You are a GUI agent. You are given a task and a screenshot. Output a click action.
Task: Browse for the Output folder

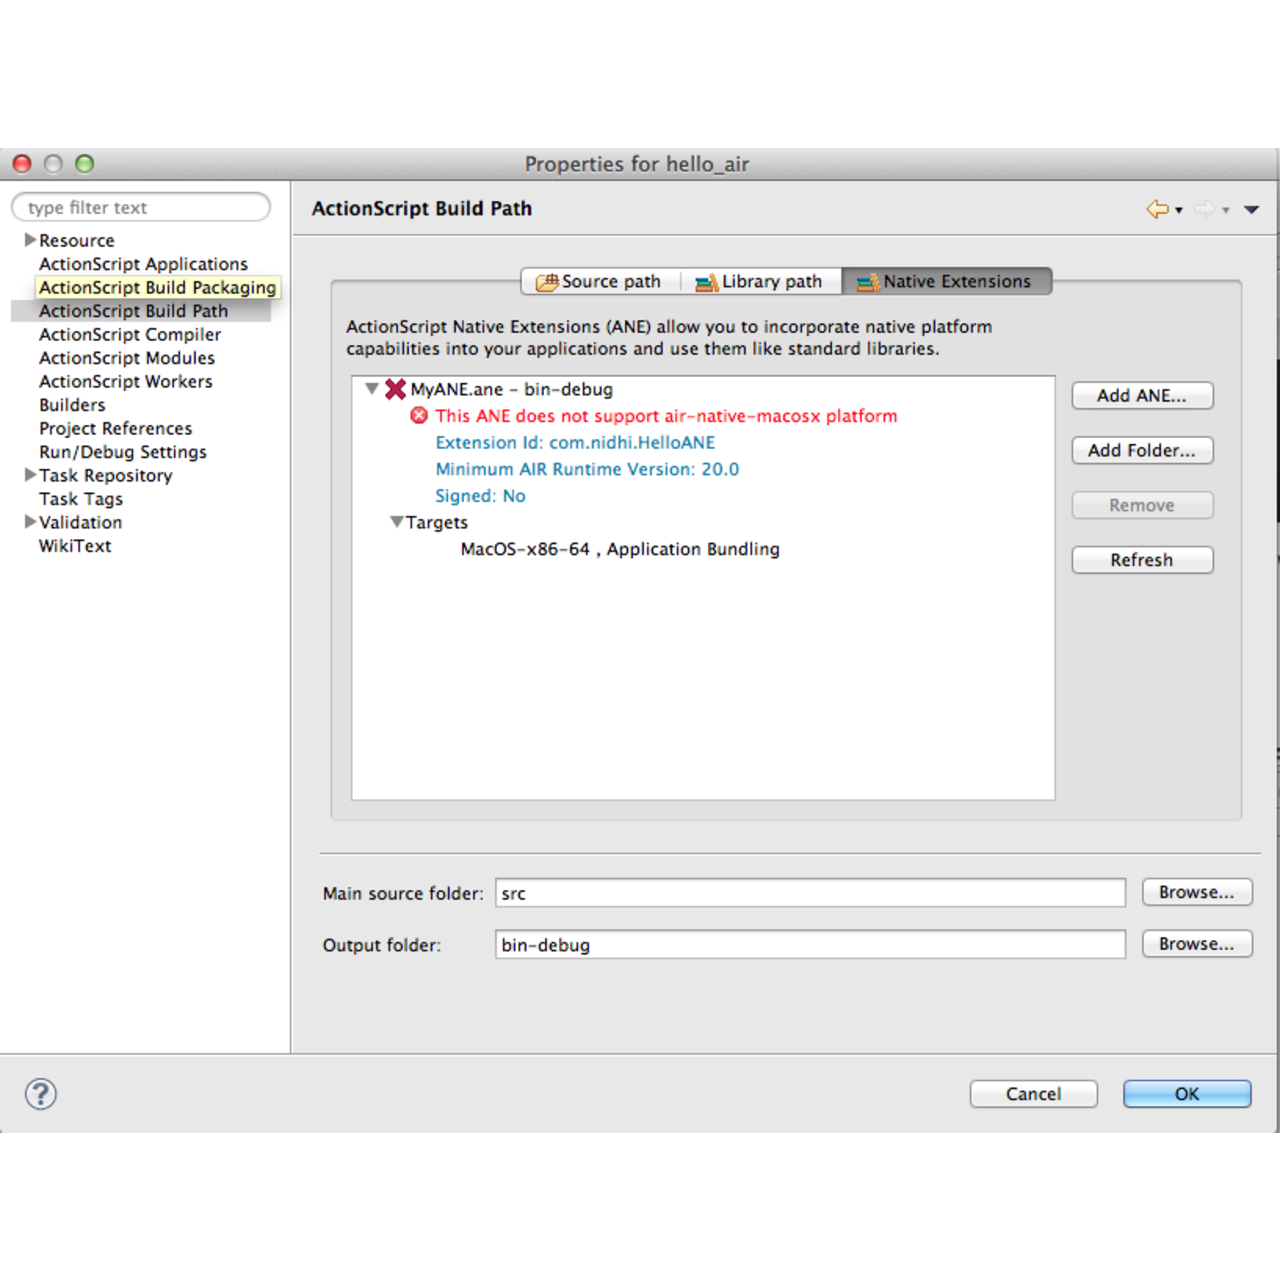click(x=1197, y=943)
